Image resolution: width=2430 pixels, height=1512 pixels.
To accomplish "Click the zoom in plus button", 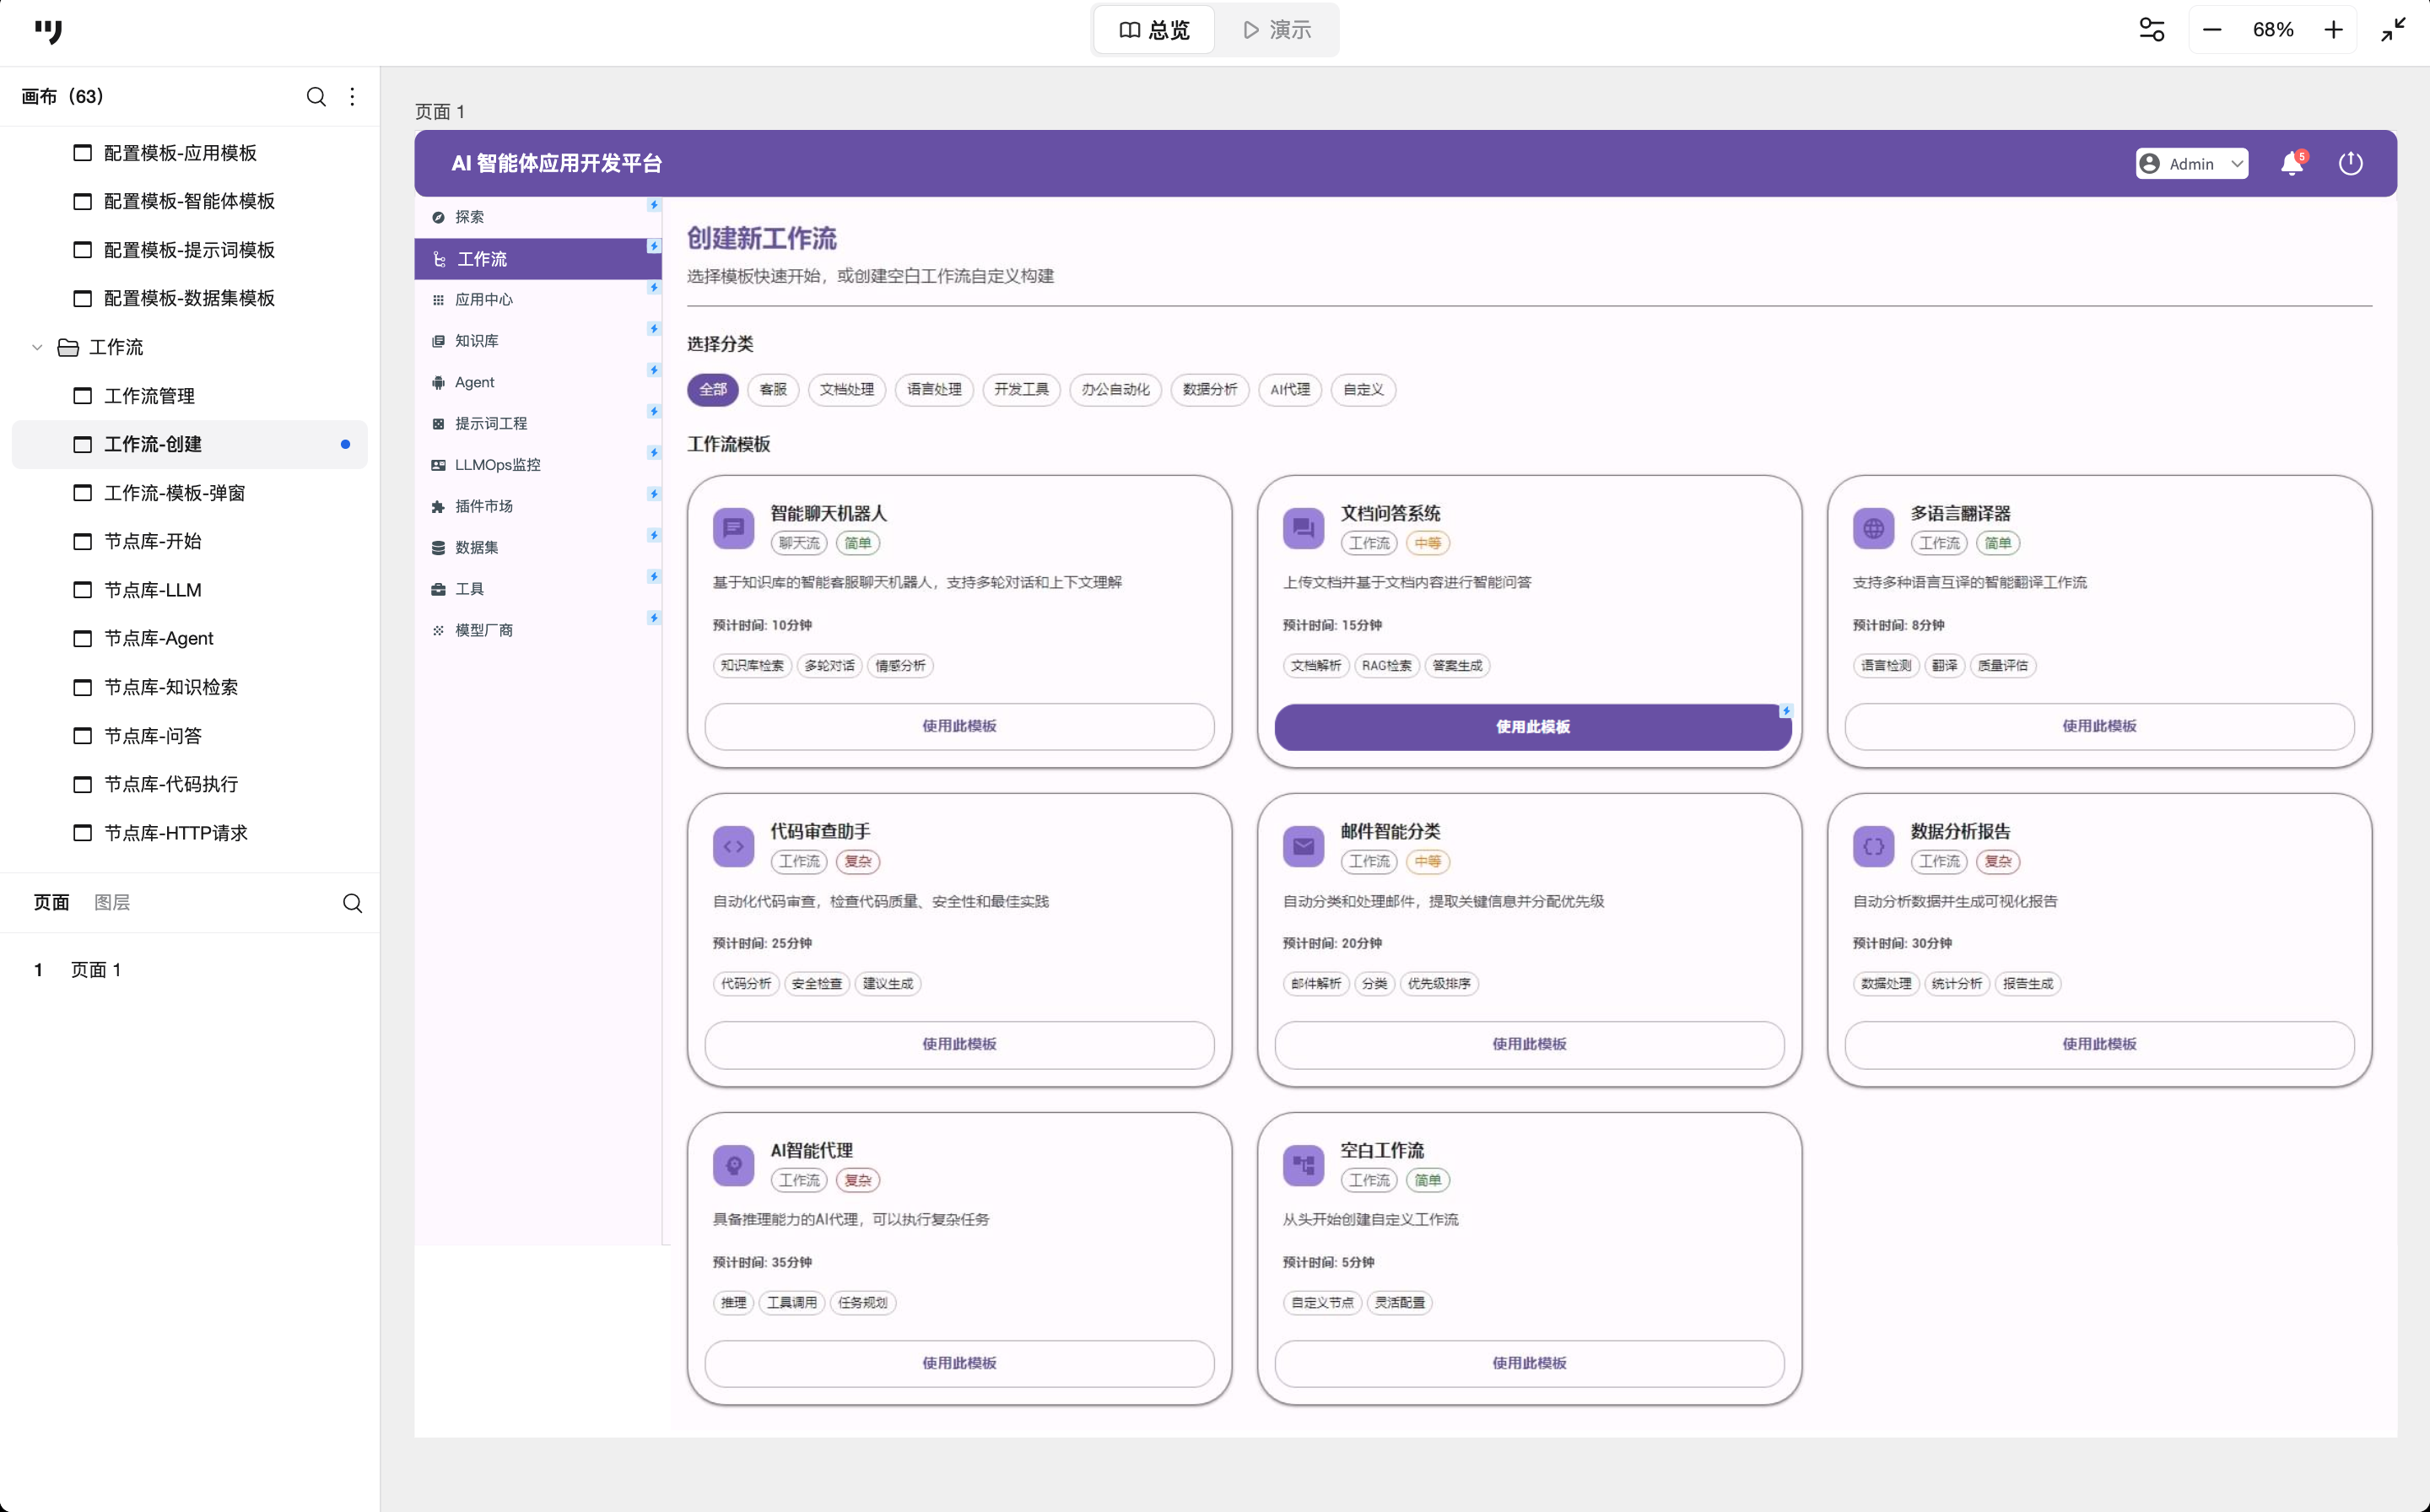I will coord(2333,30).
